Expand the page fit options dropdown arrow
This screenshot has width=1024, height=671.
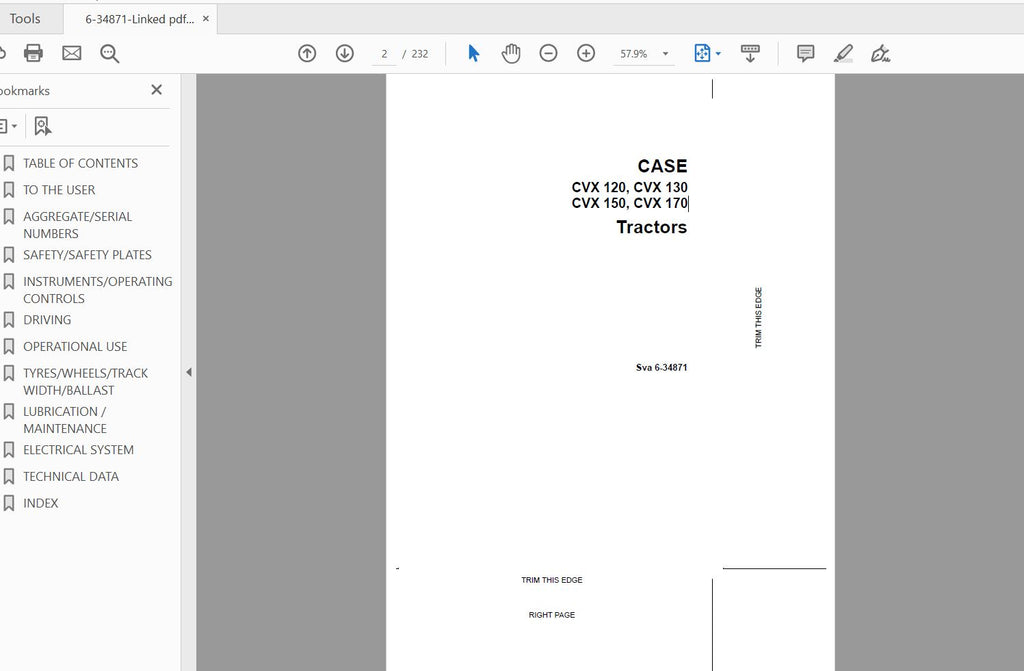[718, 54]
